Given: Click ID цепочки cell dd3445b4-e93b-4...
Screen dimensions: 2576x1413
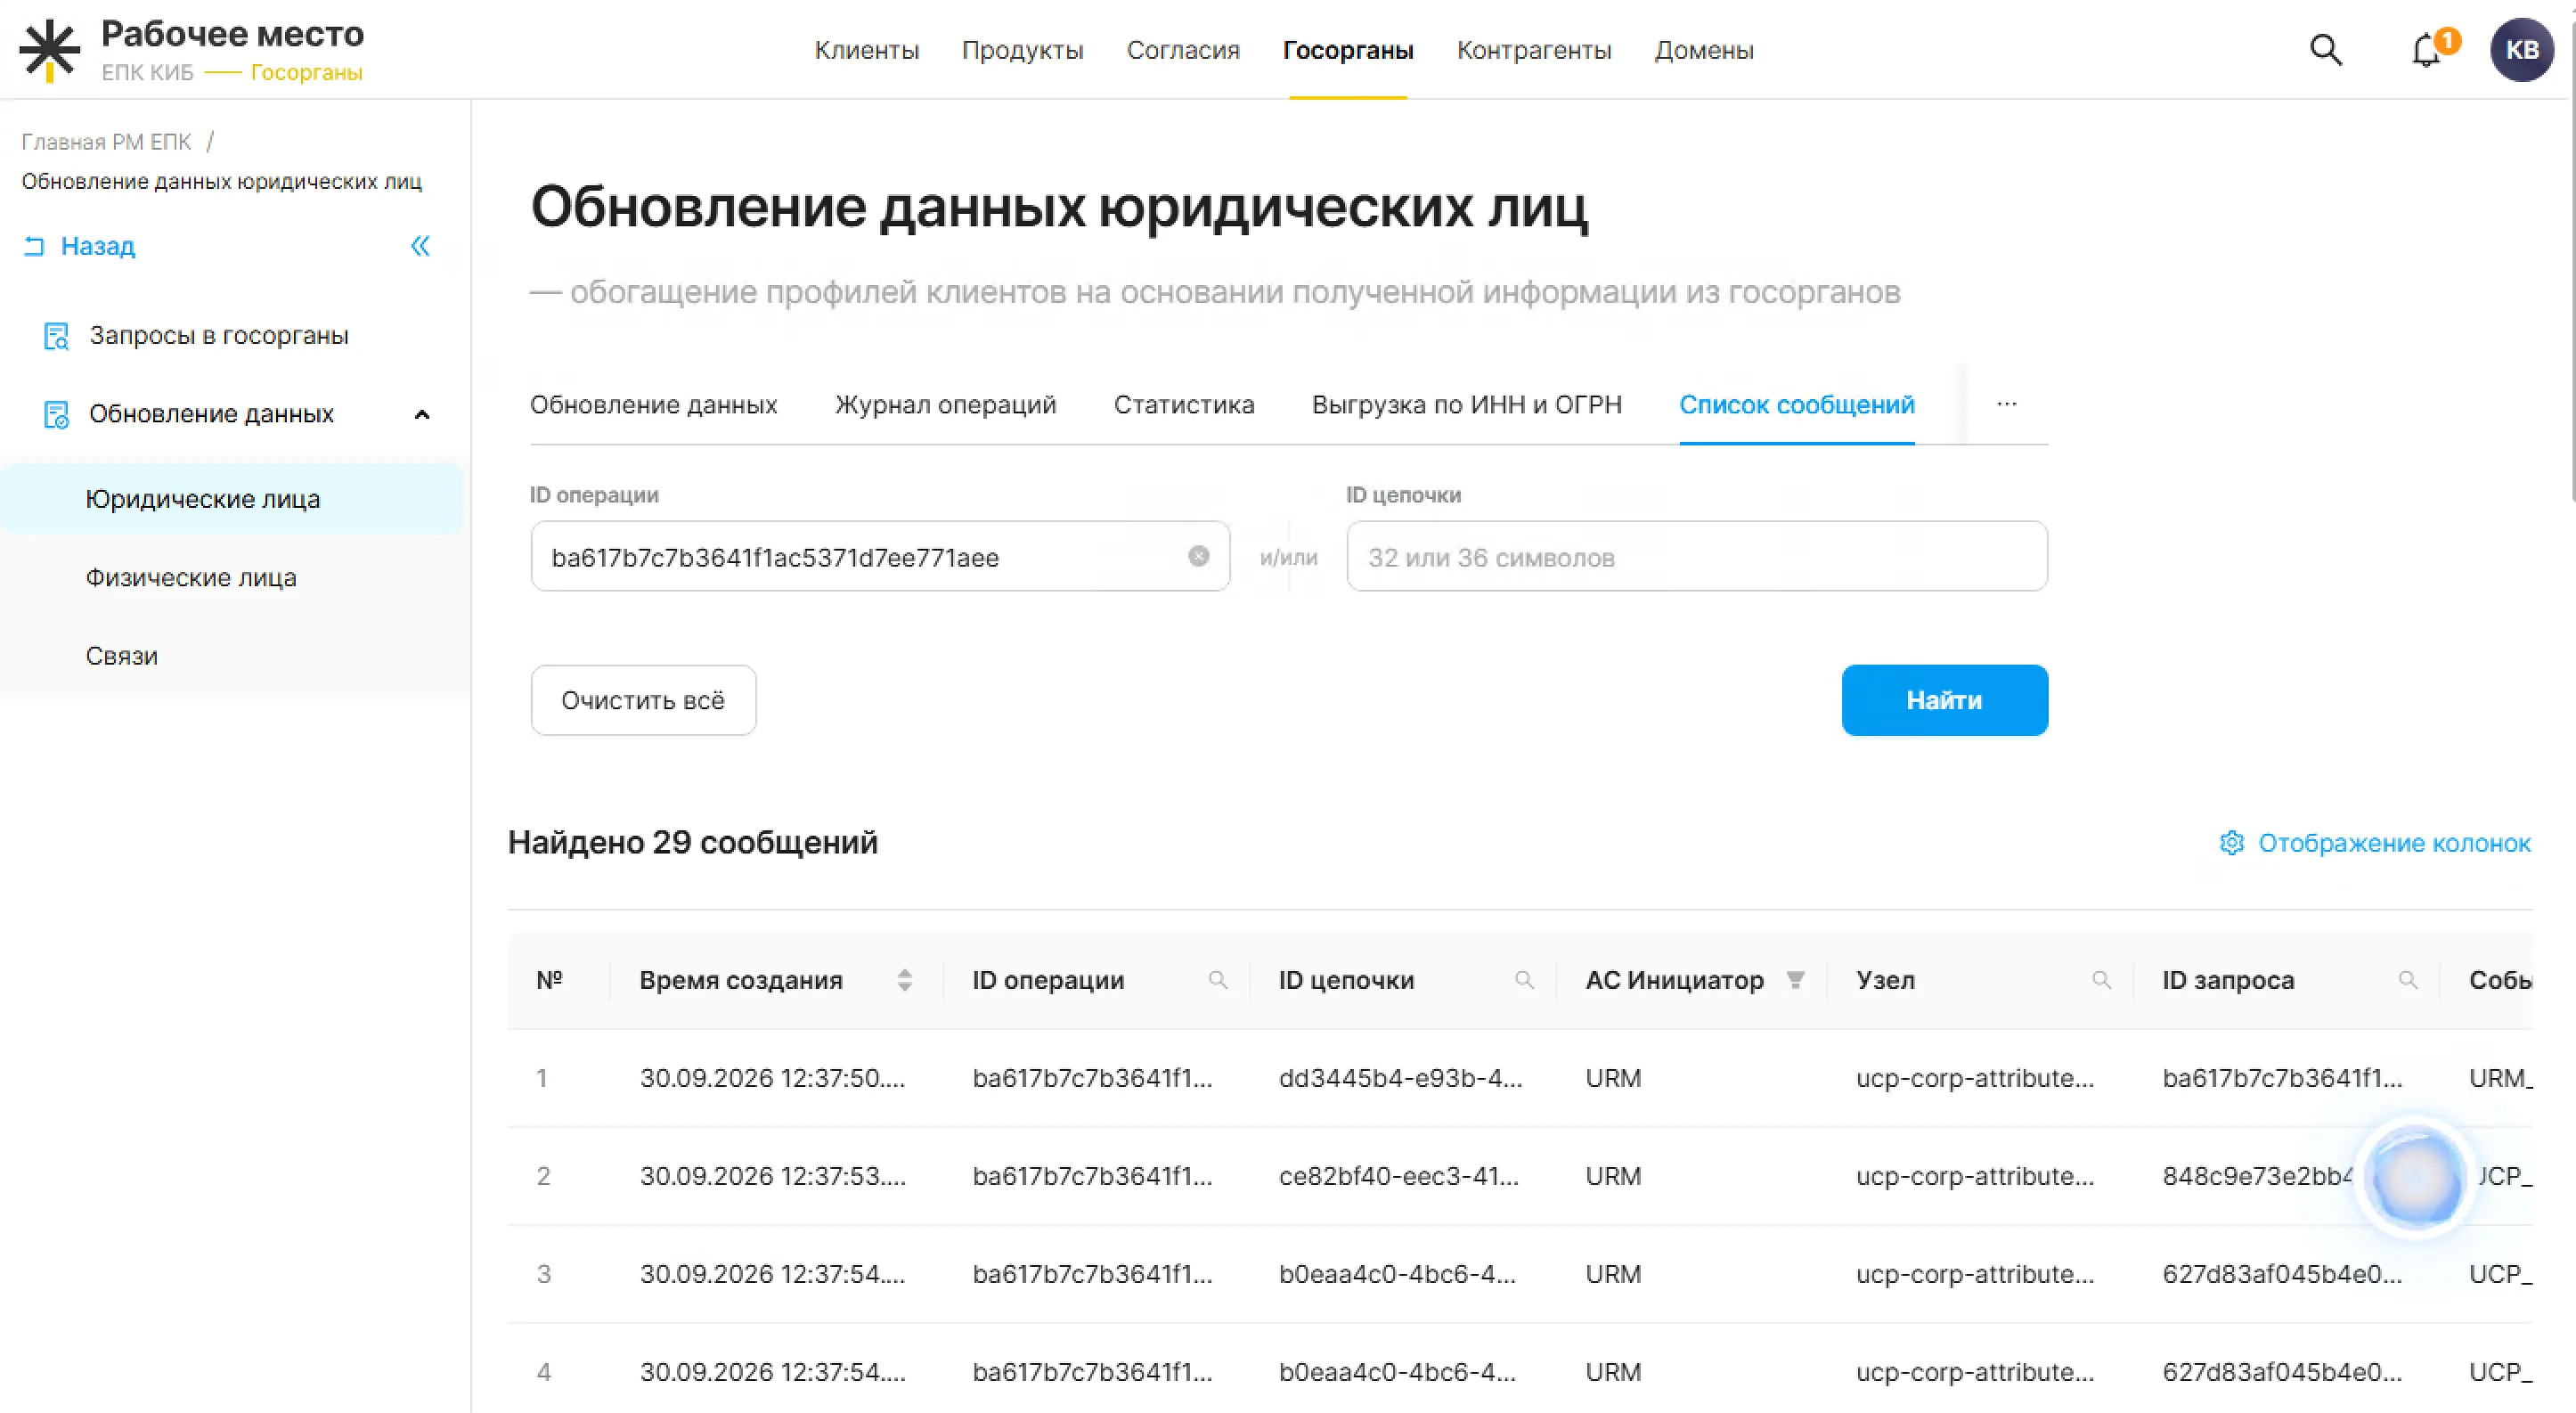Looking at the screenshot, I should coord(1400,1078).
